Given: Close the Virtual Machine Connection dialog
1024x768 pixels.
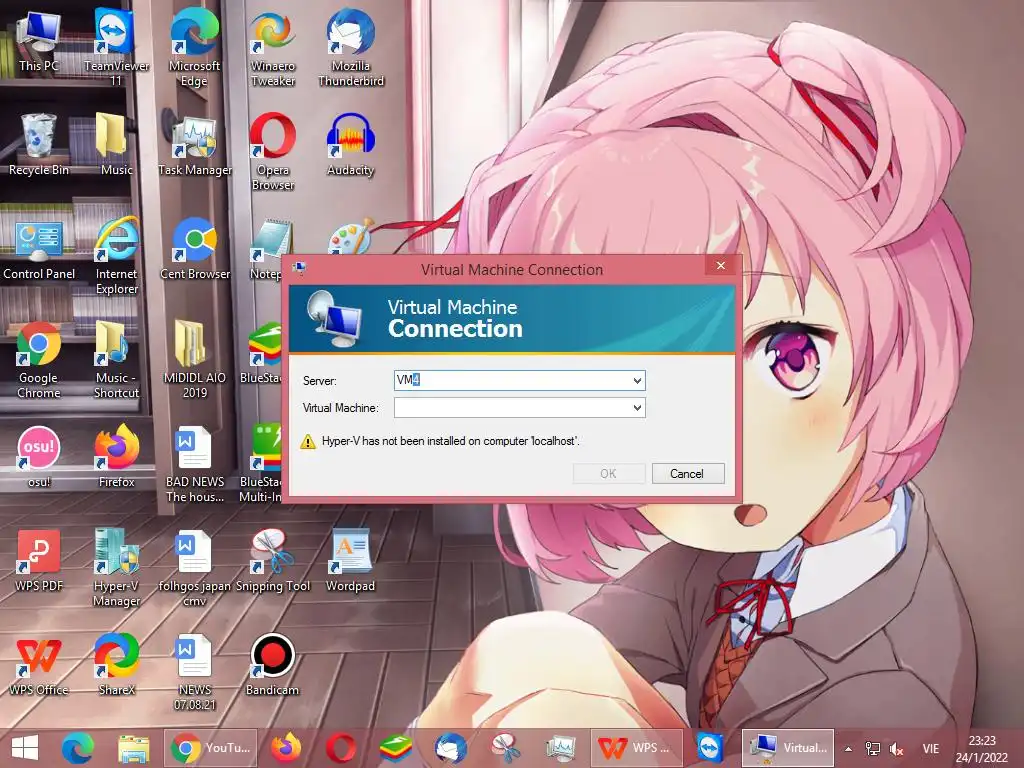Looking at the screenshot, I should [x=720, y=265].
